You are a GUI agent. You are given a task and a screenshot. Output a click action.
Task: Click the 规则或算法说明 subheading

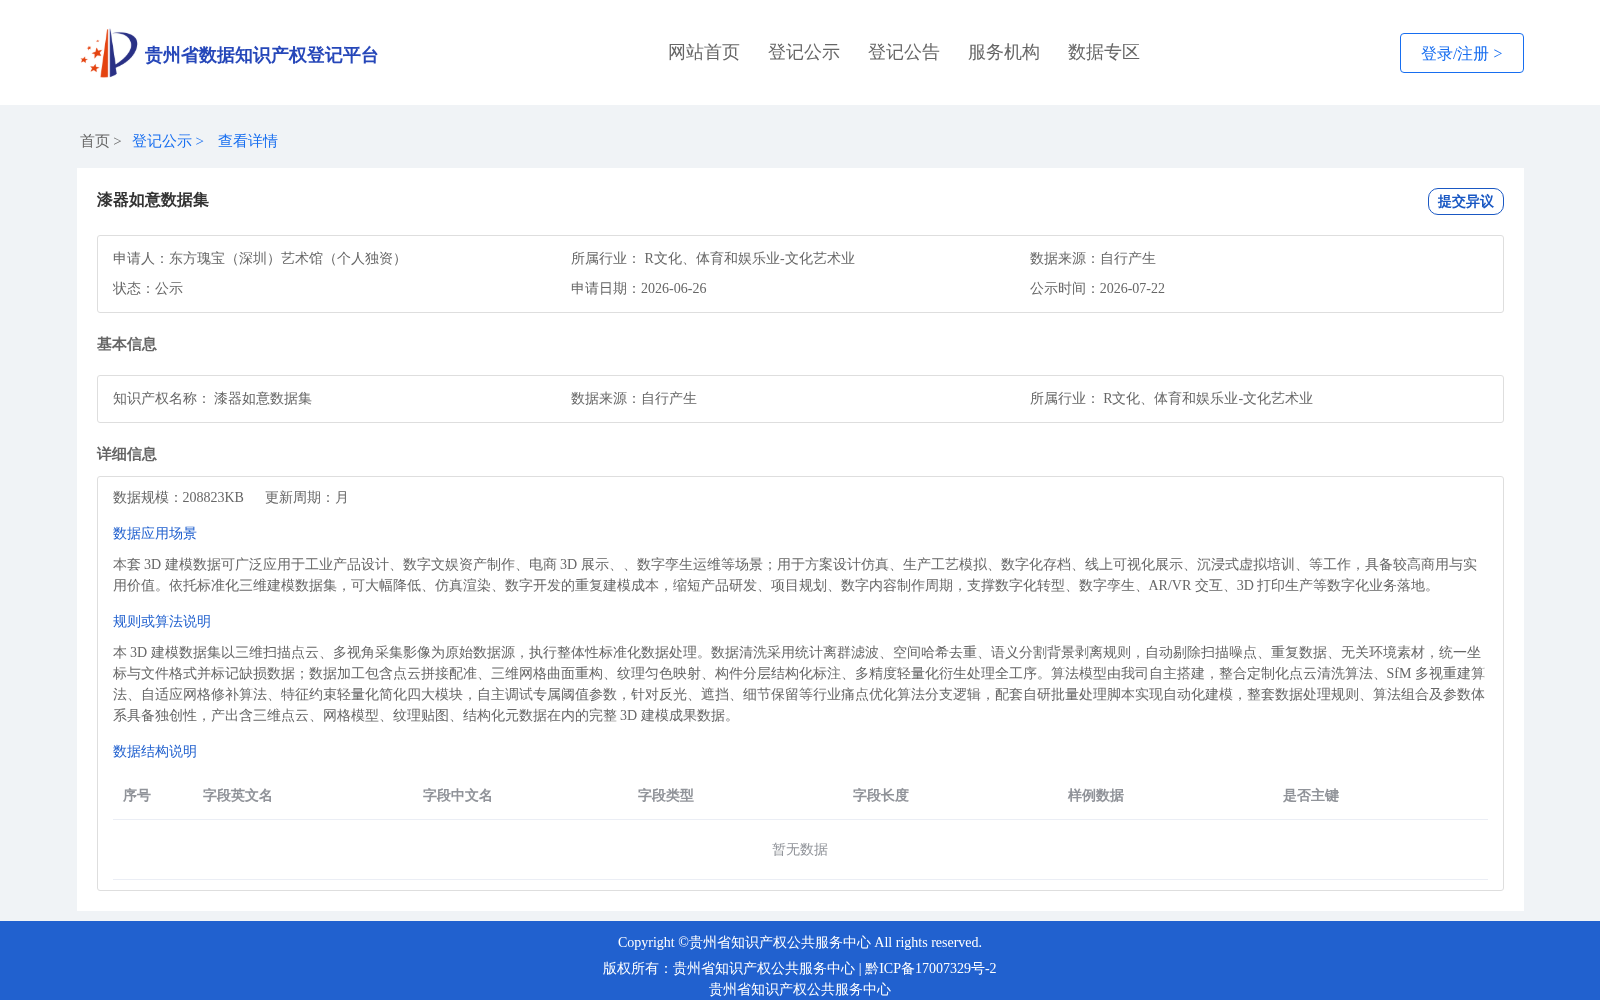point(162,621)
